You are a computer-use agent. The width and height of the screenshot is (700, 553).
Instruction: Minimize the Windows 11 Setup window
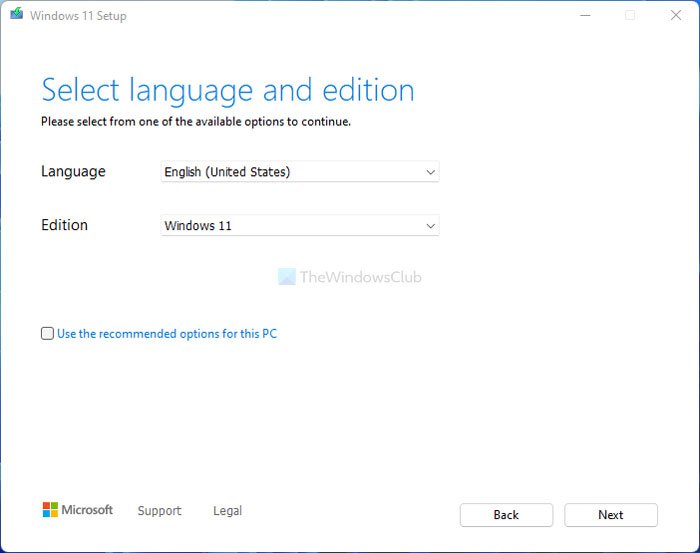[585, 15]
